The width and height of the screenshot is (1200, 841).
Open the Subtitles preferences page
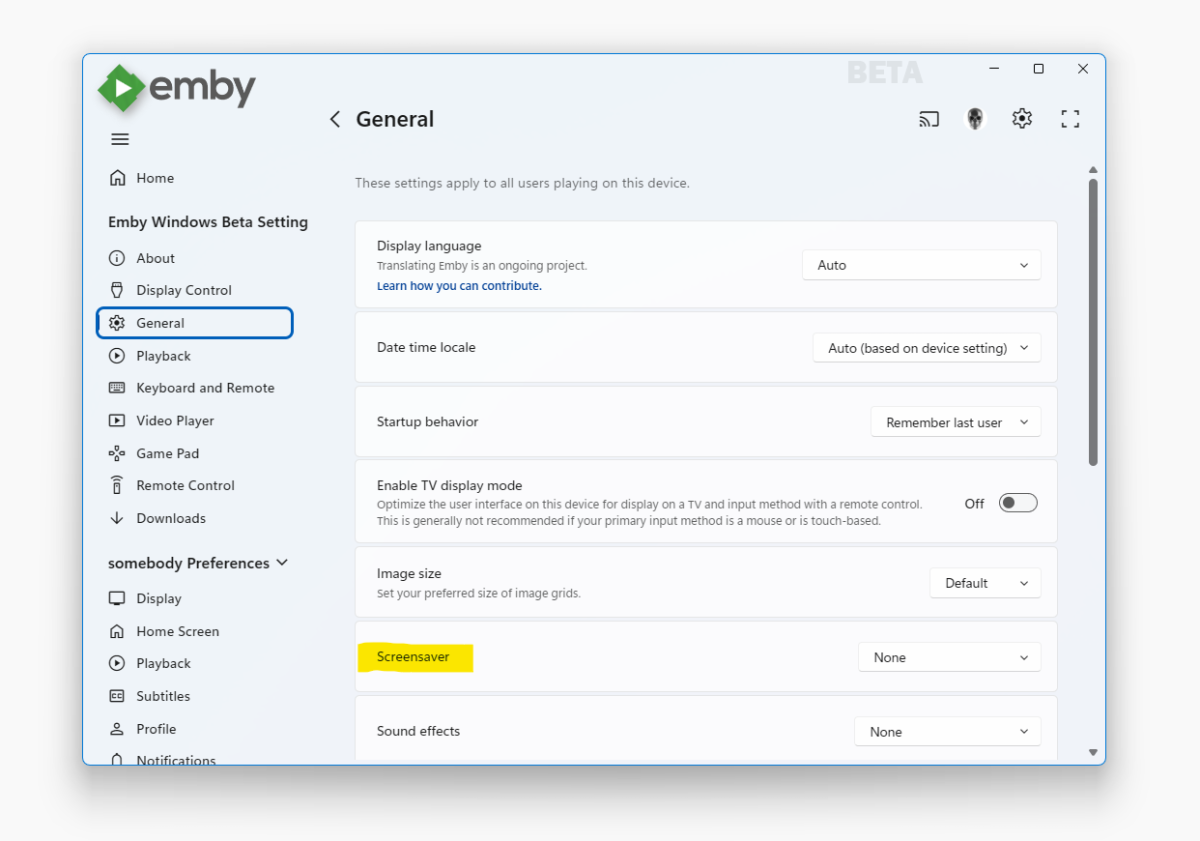[x=194, y=696]
